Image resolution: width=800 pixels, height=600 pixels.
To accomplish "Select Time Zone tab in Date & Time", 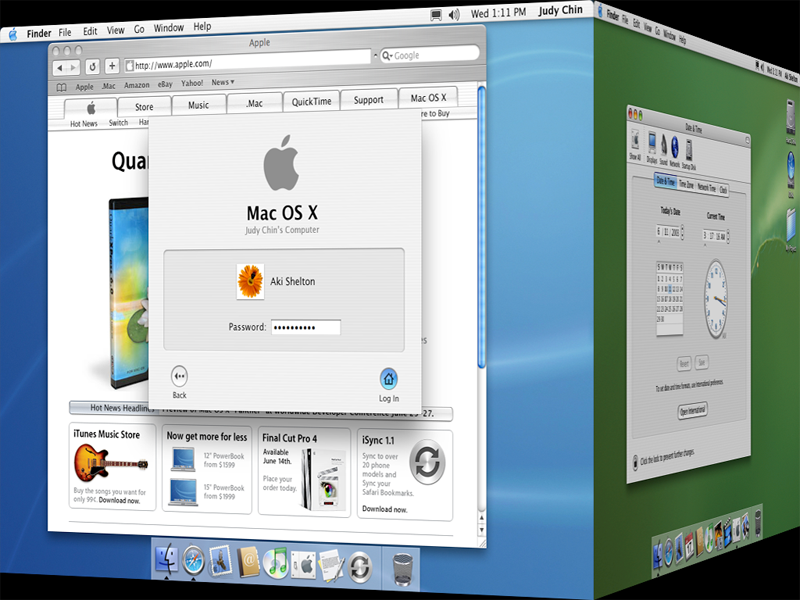I will [x=686, y=185].
